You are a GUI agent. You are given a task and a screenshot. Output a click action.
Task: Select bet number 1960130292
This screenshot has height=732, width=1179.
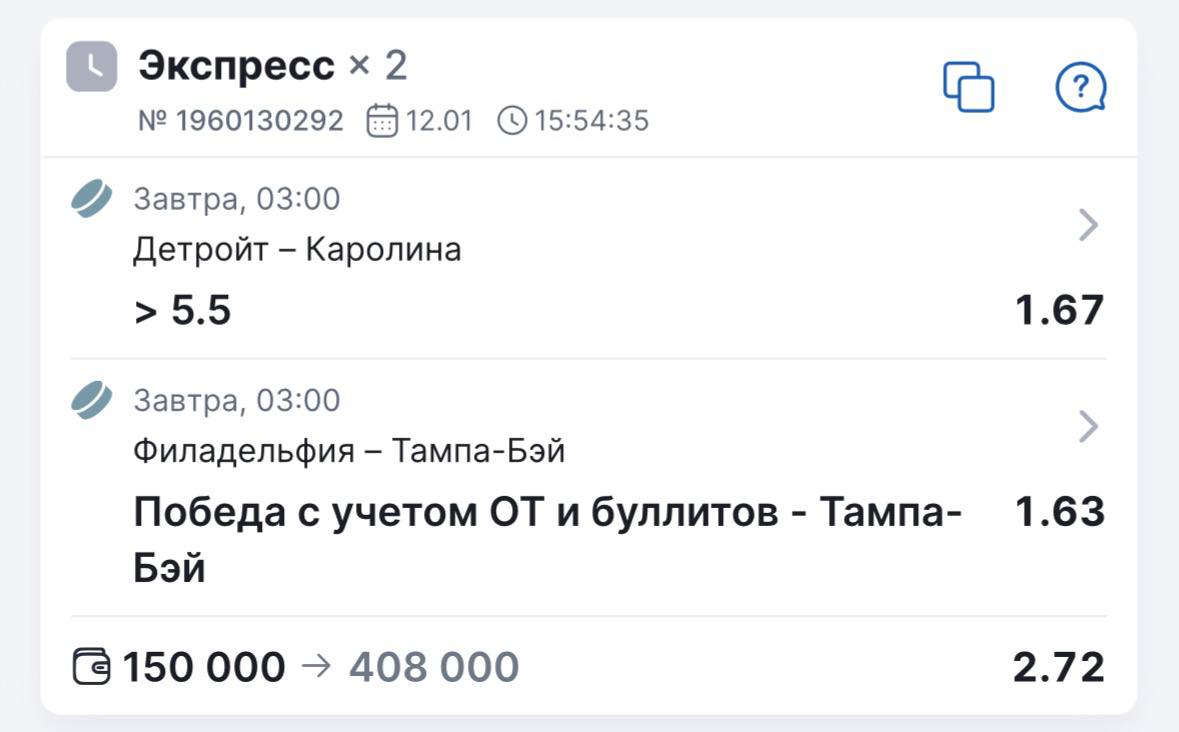click(x=240, y=121)
